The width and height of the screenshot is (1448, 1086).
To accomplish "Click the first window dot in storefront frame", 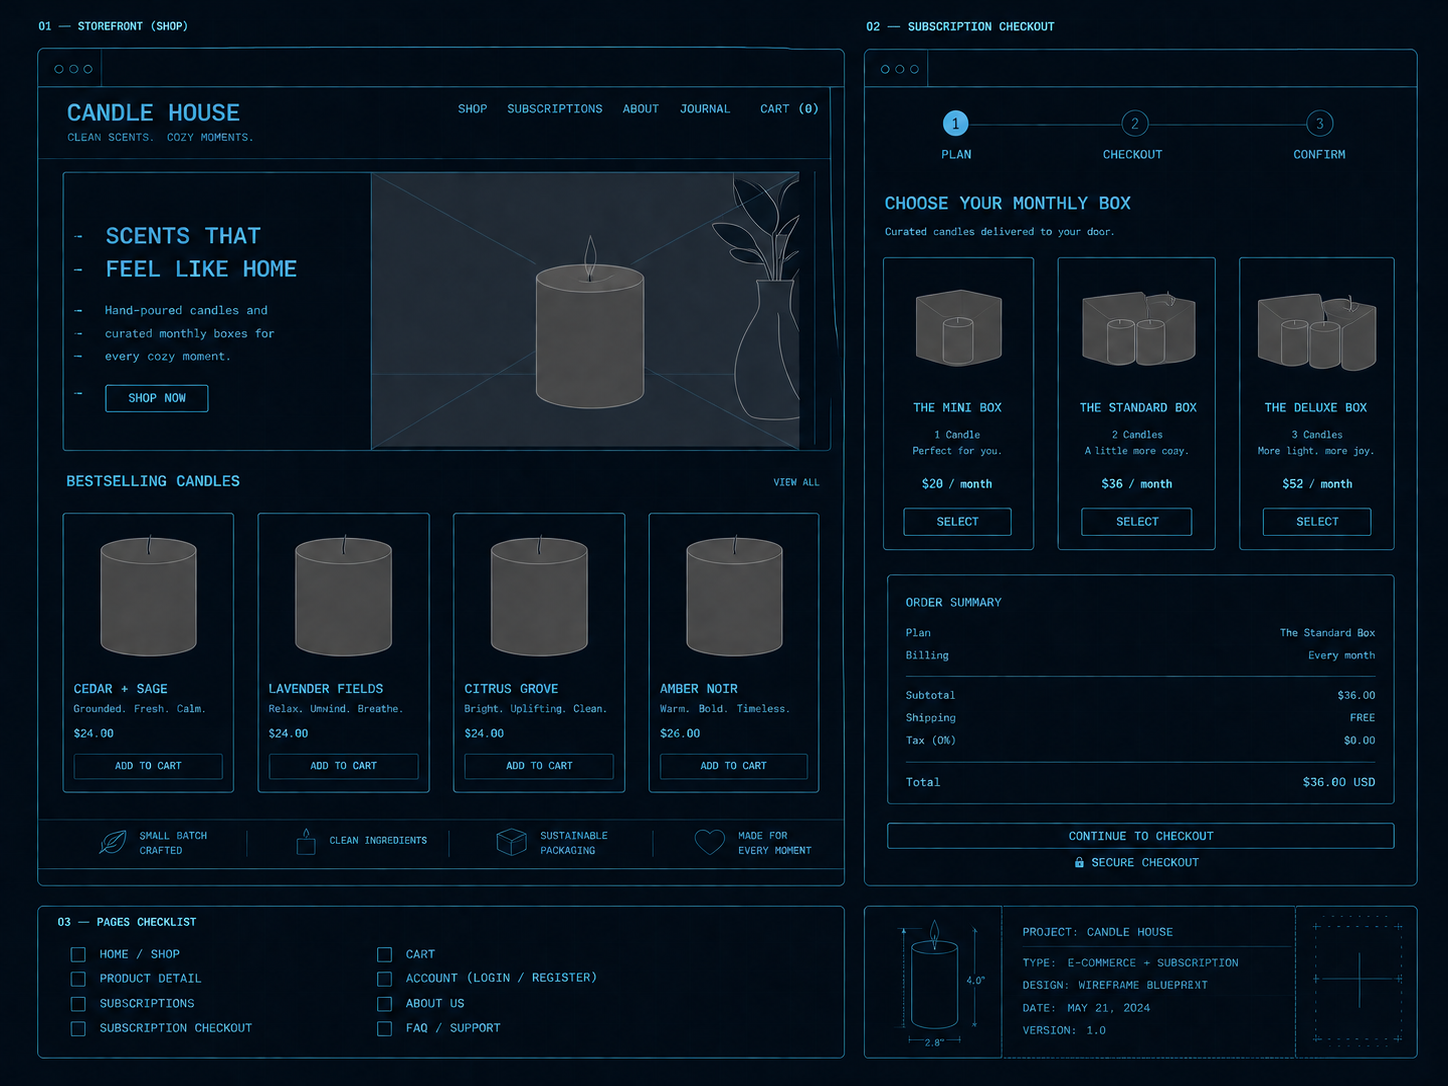I will point(59,69).
